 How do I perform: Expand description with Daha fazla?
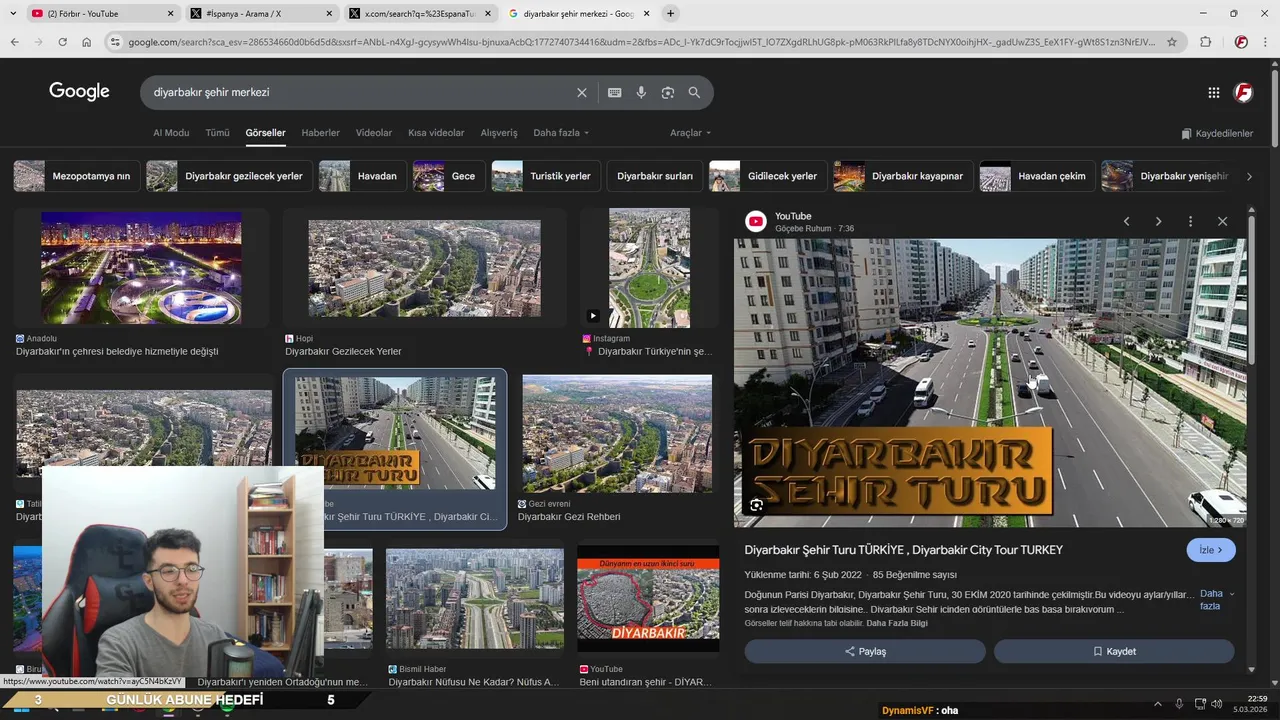pyautogui.click(x=1216, y=600)
